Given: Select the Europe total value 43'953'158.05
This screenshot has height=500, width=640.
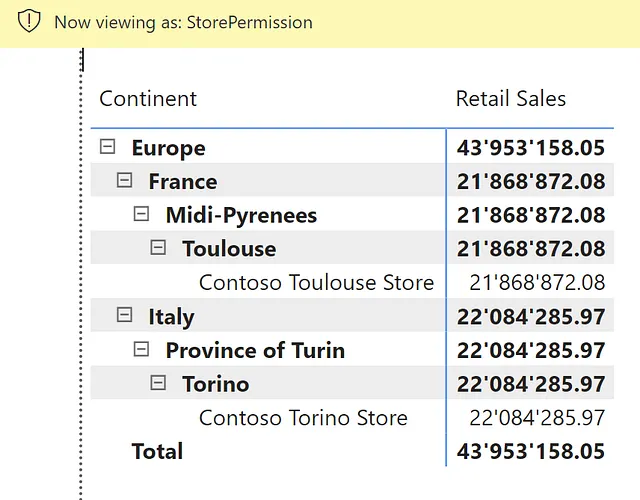Looking at the screenshot, I should point(530,148).
